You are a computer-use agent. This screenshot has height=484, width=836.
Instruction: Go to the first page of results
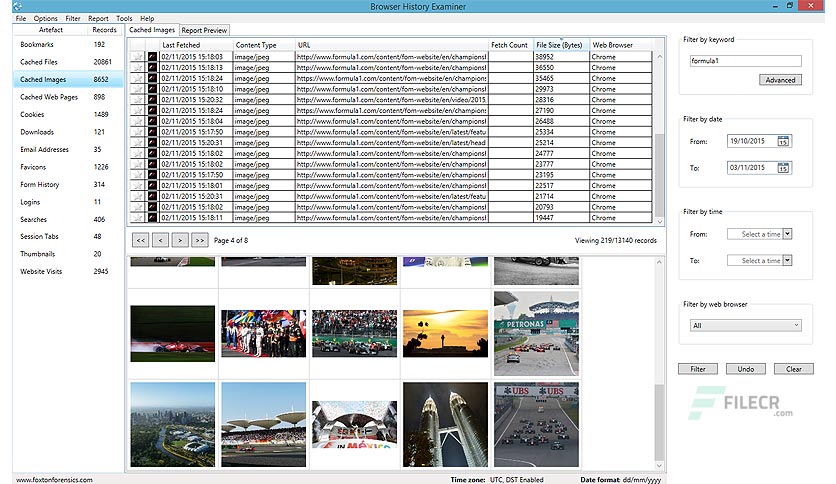(x=141, y=240)
